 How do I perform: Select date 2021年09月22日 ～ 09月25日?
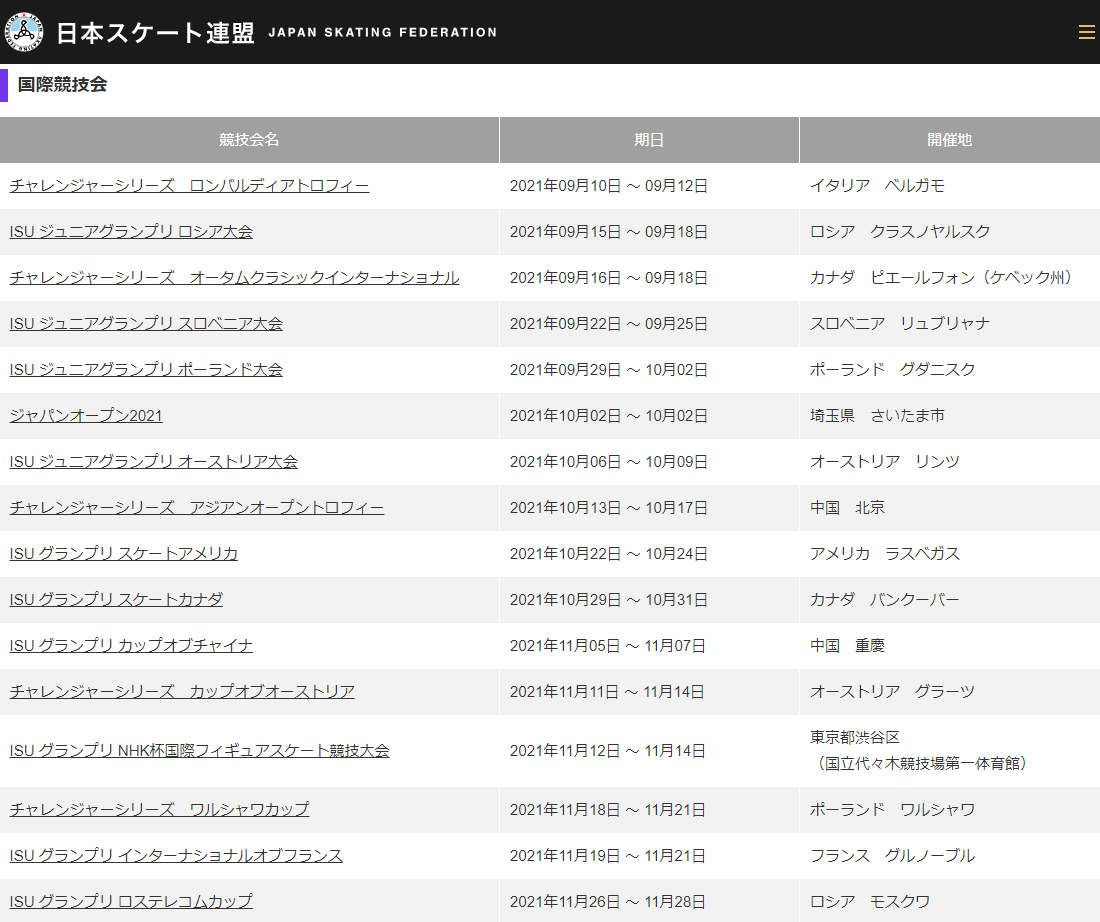click(x=608, y=323)
